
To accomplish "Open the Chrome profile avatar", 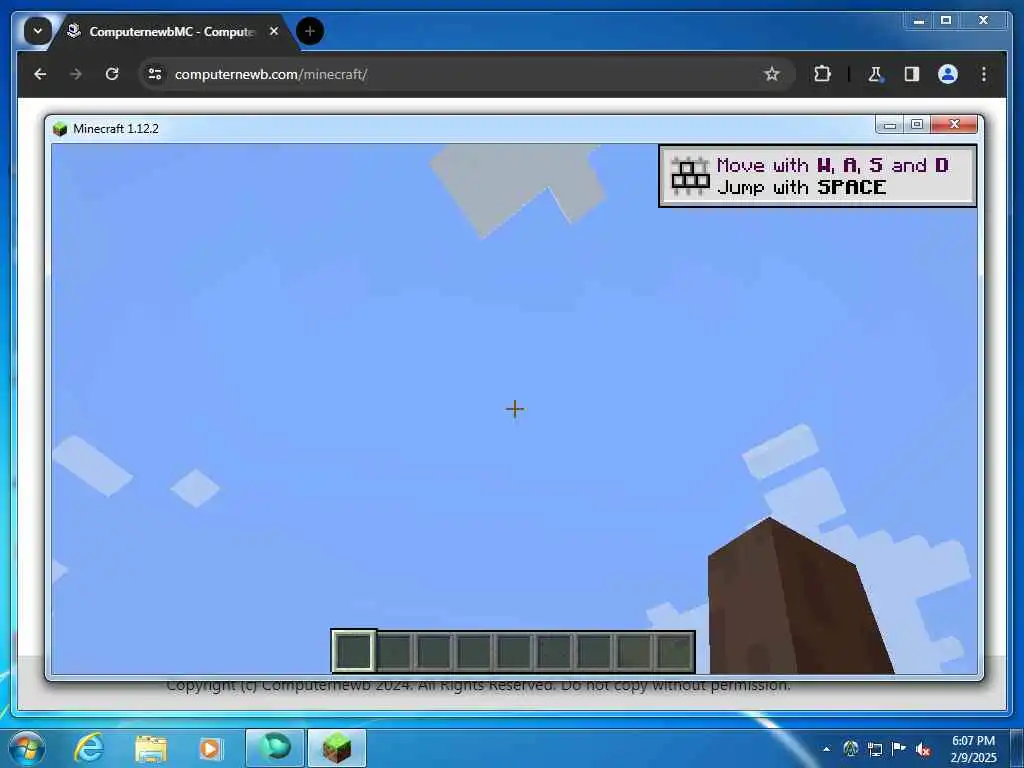I will 948,74.
